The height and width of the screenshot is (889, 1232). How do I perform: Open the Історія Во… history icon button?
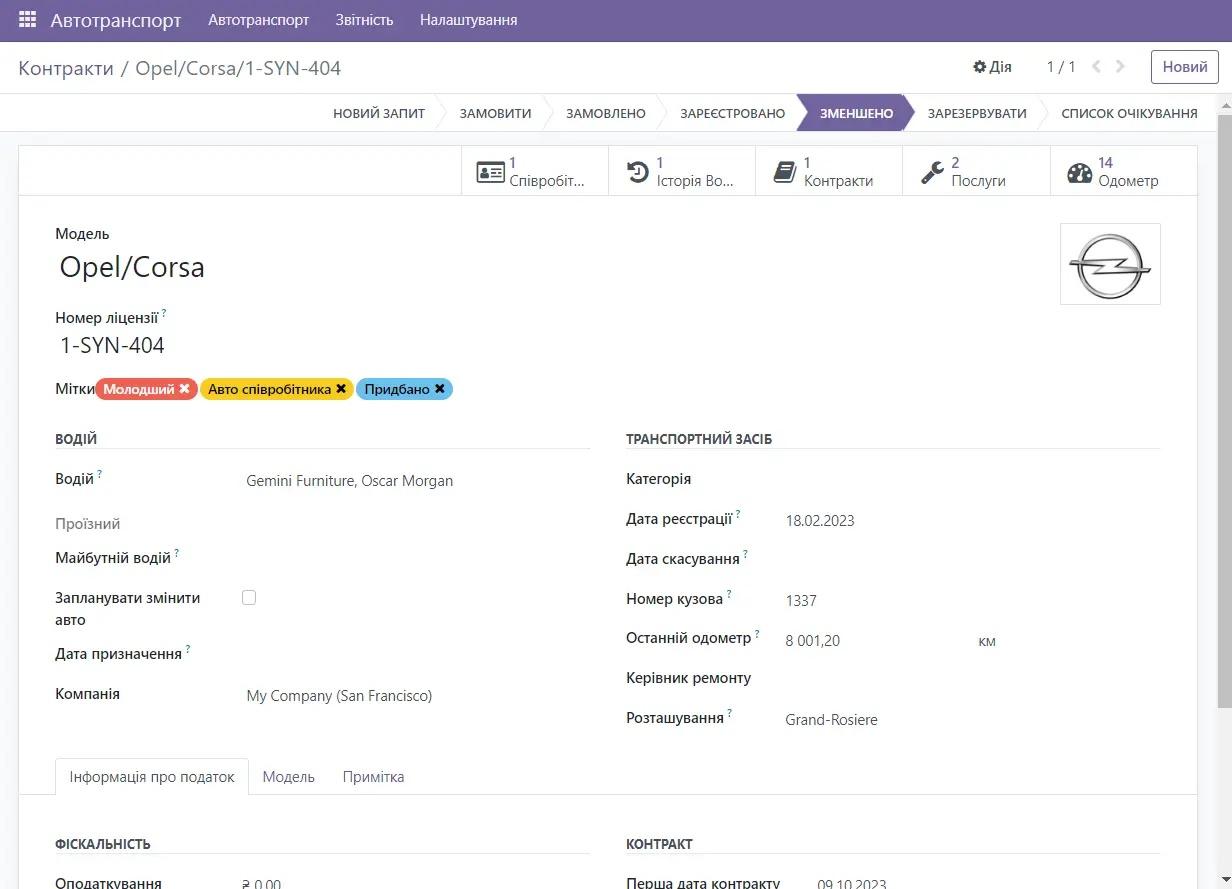pos(681,171)
